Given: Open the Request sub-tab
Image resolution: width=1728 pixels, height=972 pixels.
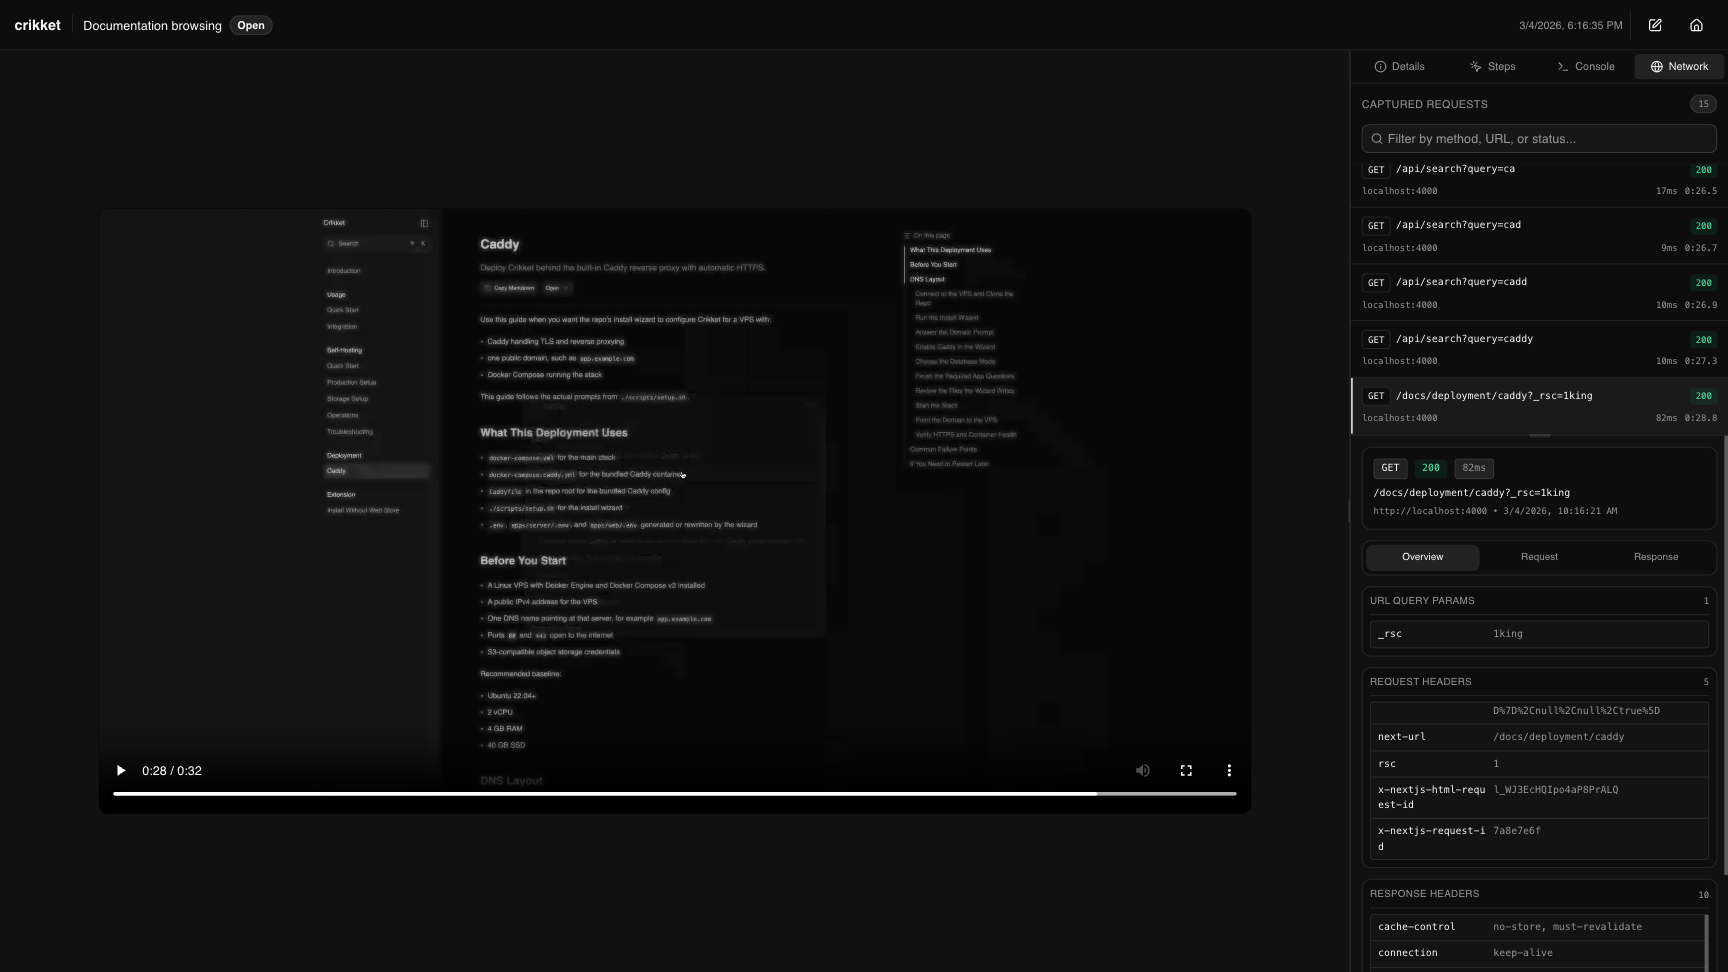Looking at the screenshot, I should pyautogui.click(x=1539, y=557).
